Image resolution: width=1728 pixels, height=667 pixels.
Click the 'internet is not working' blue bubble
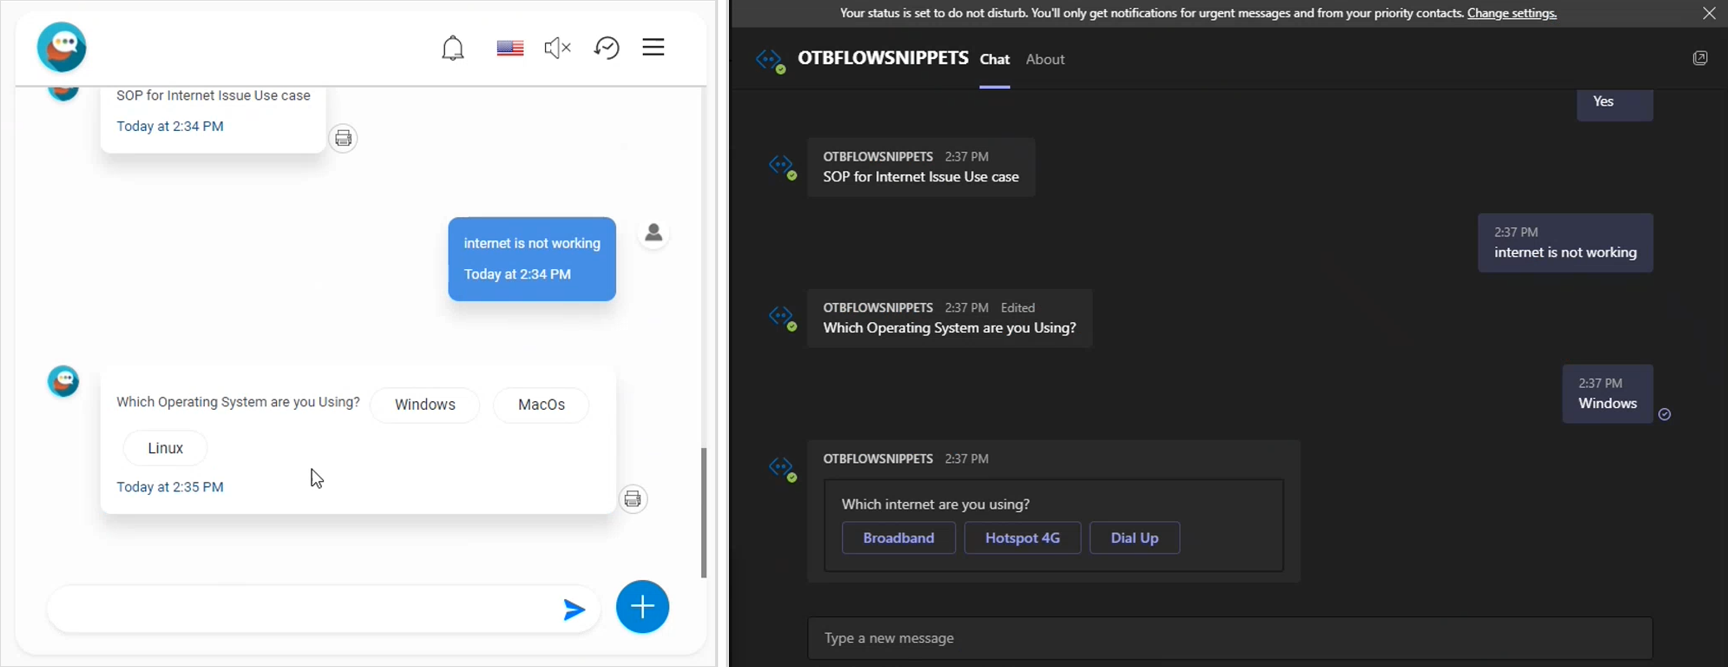tap(532, 258)
